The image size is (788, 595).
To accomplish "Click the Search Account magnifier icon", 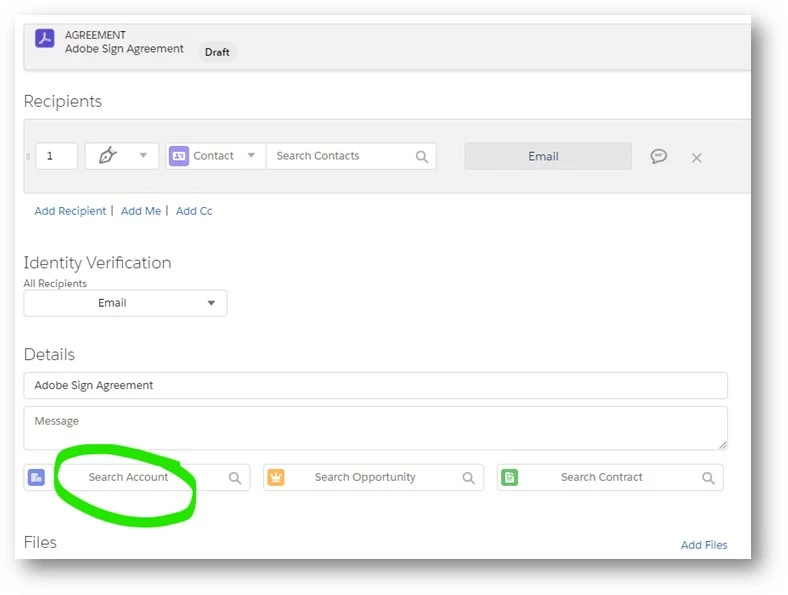I will (x=235, y=478).
